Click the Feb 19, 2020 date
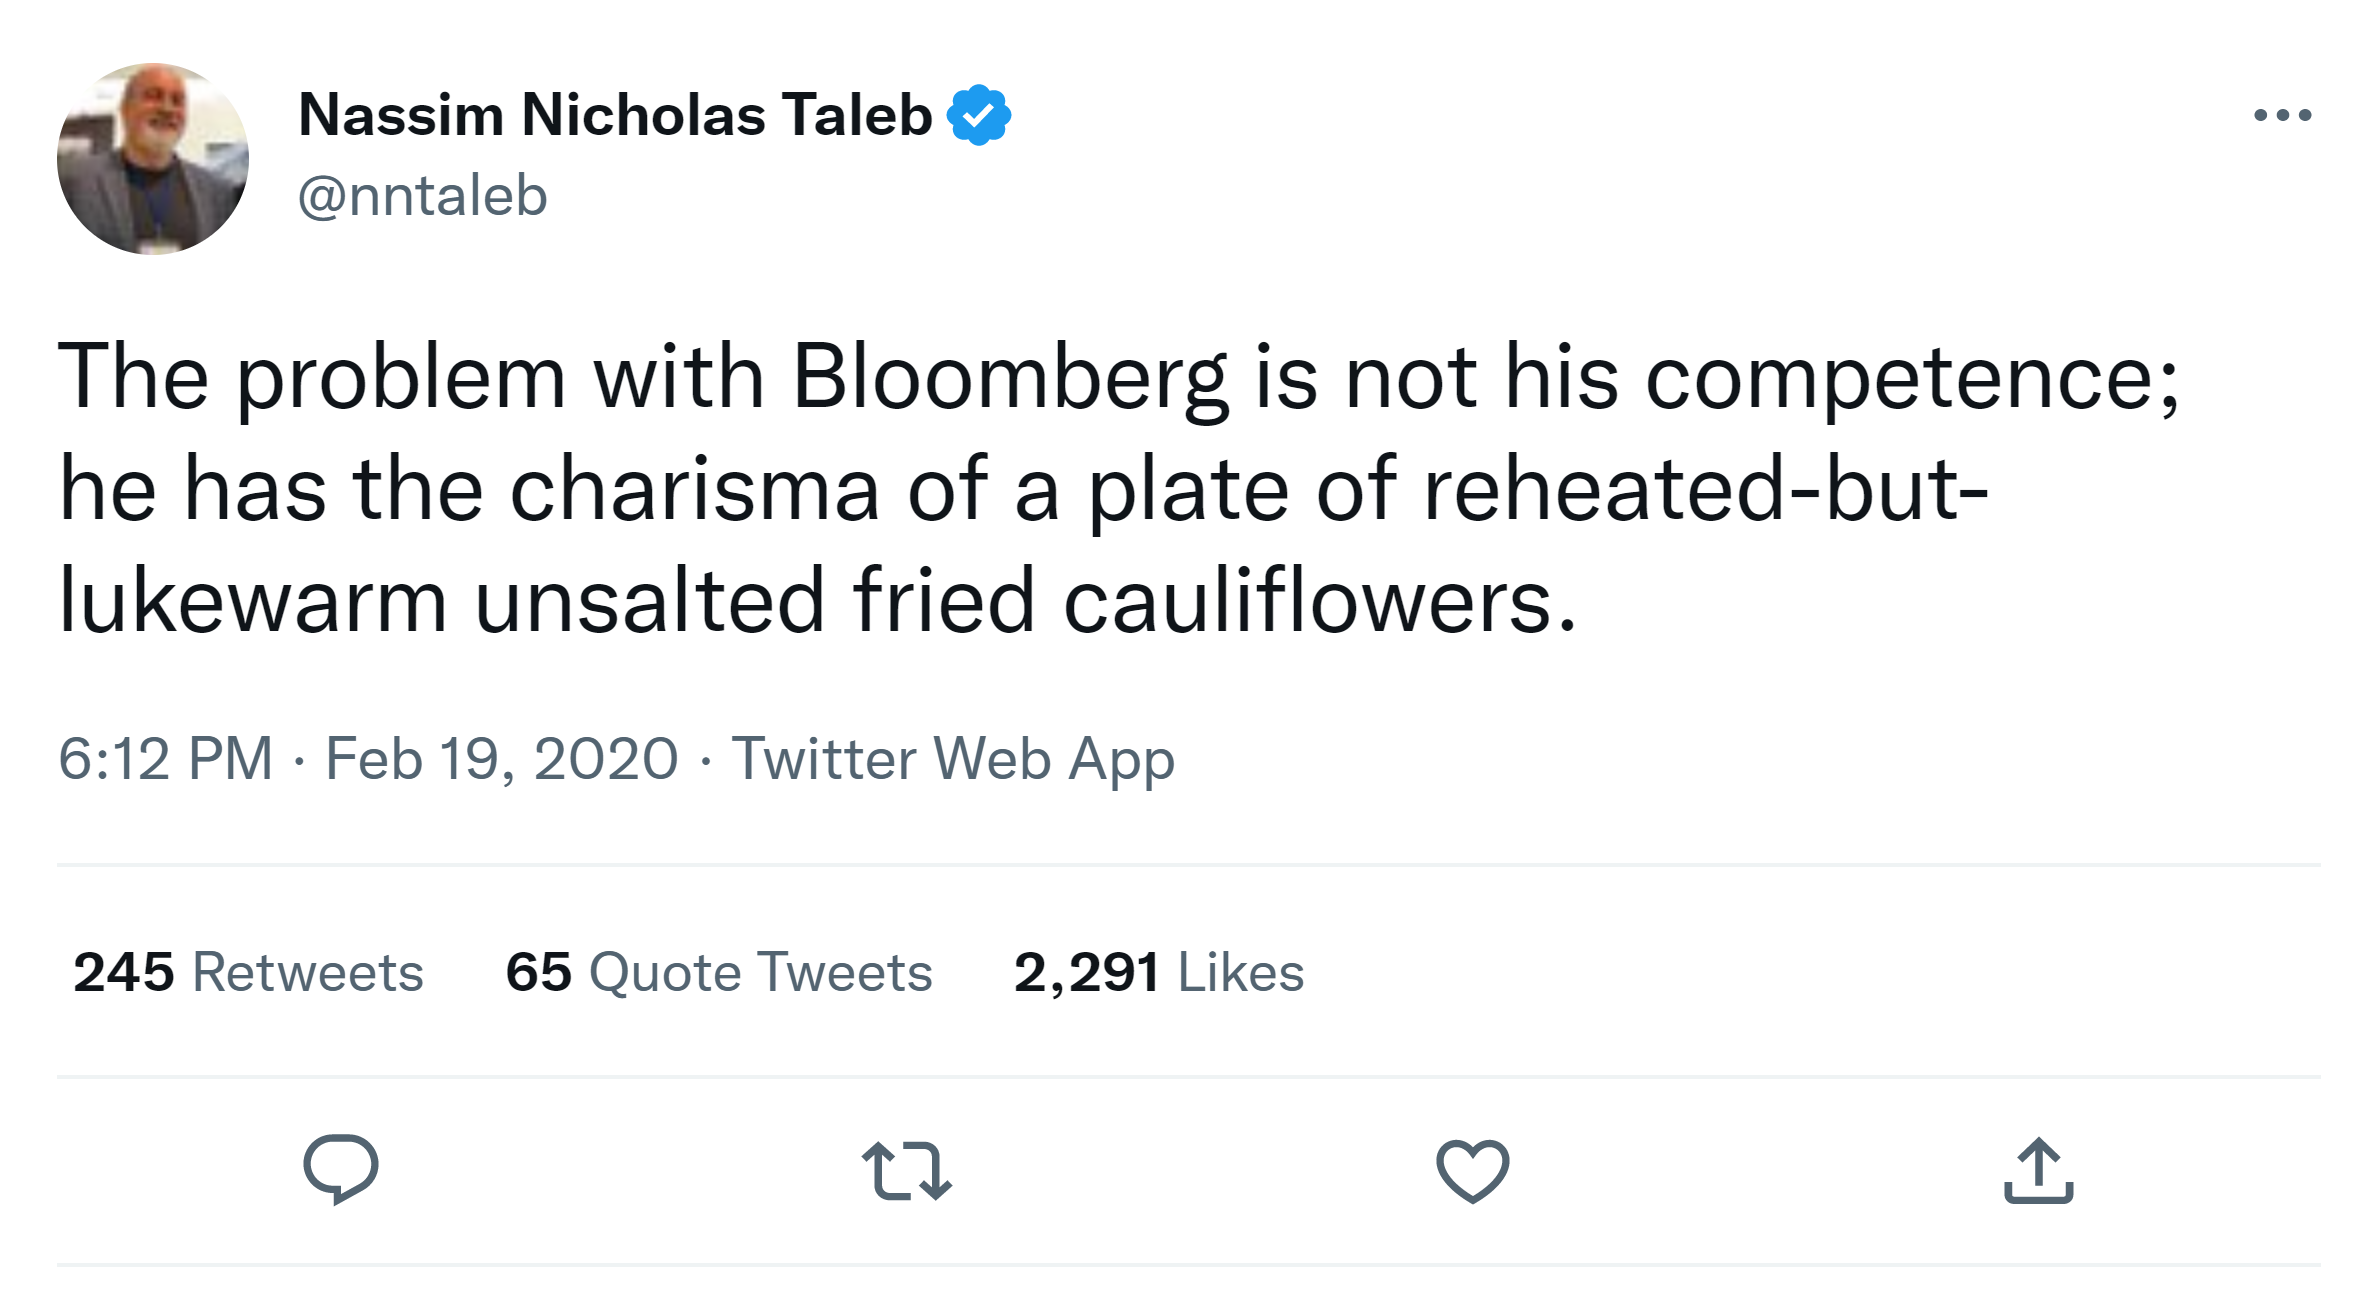 [x=502, y=759]
